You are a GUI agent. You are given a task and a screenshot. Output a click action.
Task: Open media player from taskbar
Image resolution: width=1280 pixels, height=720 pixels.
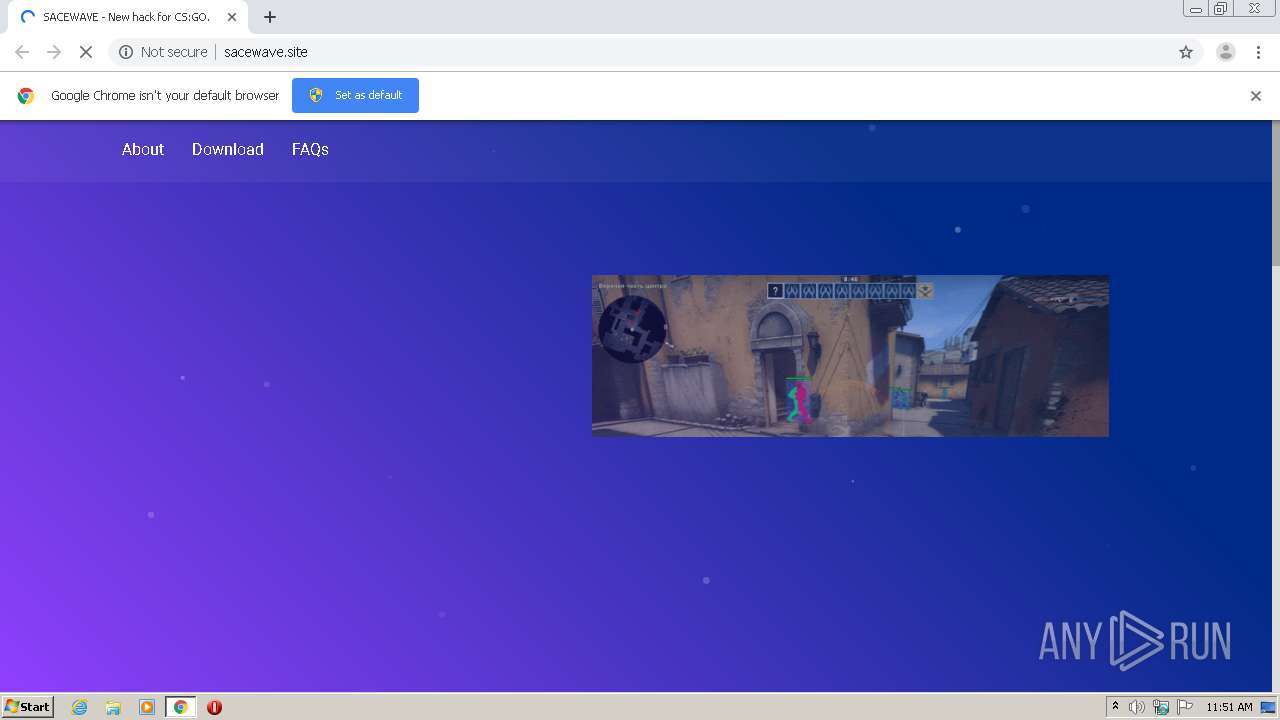pos(147,707)
